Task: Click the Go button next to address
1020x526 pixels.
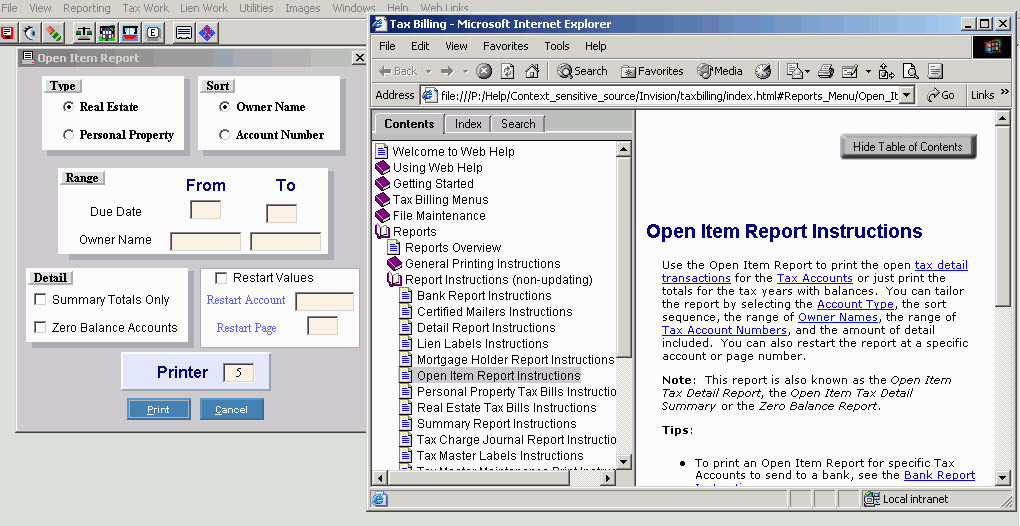Action: point(941,95)
